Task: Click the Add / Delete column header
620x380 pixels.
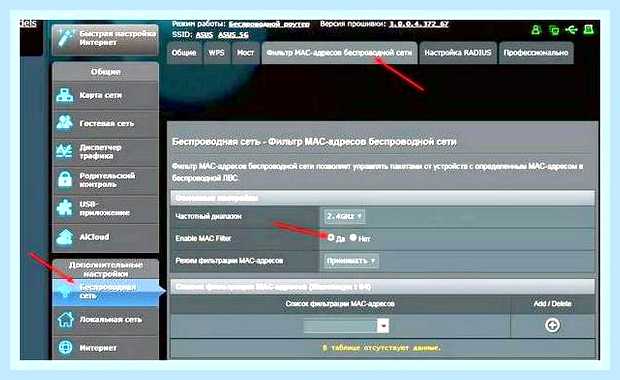Action: click(x=552, y=304)
